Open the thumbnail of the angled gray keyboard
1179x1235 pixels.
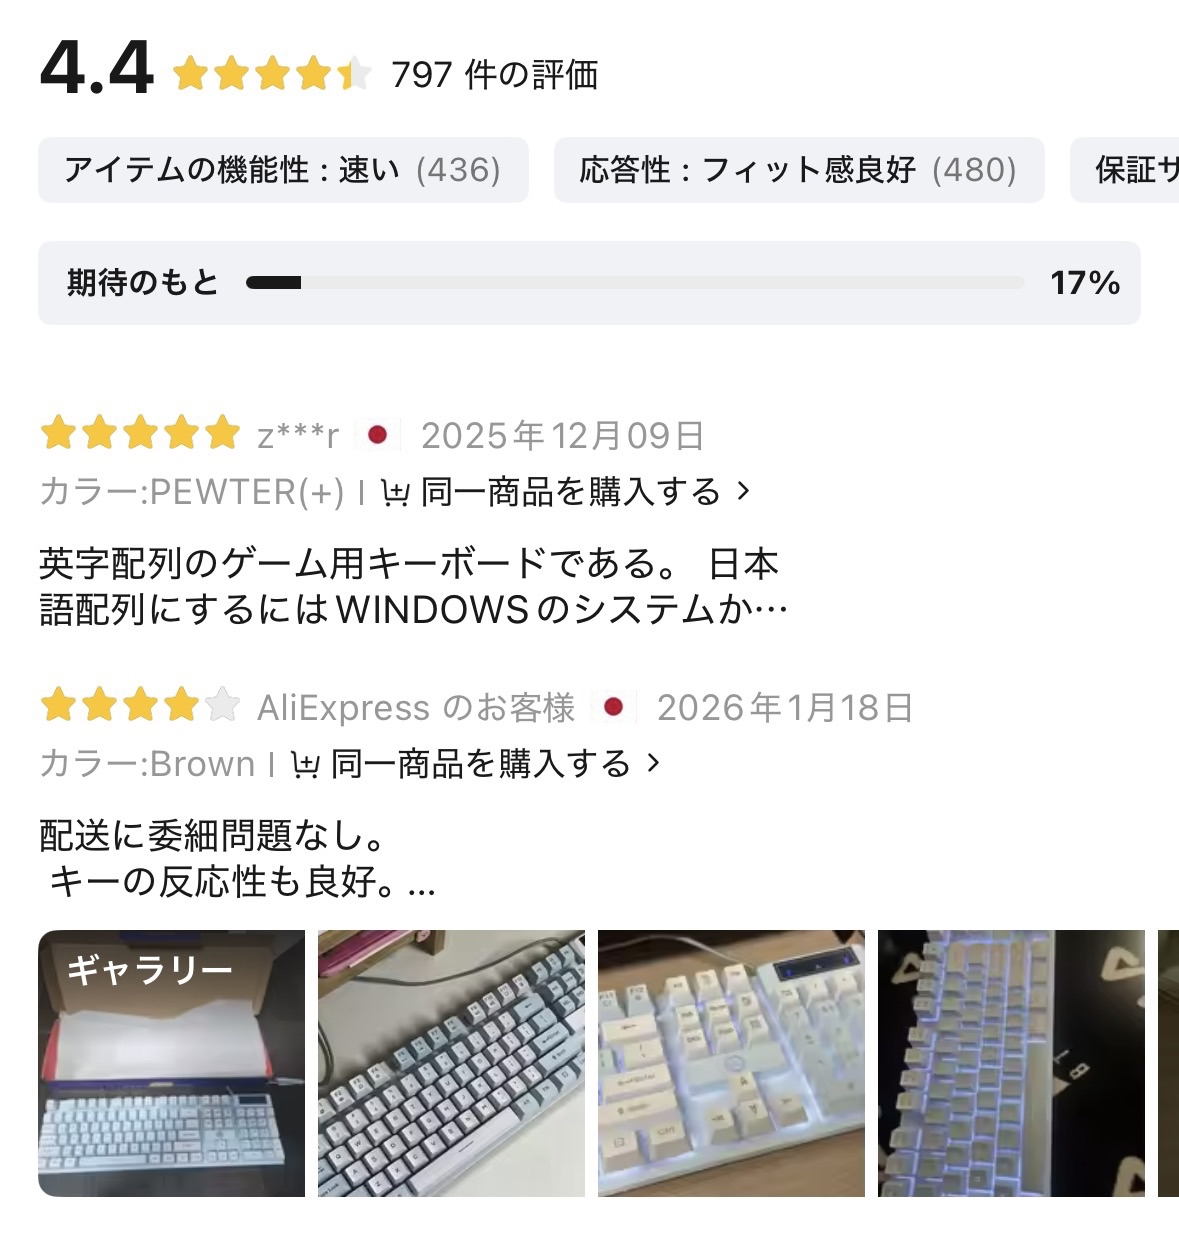point(451,1063)
